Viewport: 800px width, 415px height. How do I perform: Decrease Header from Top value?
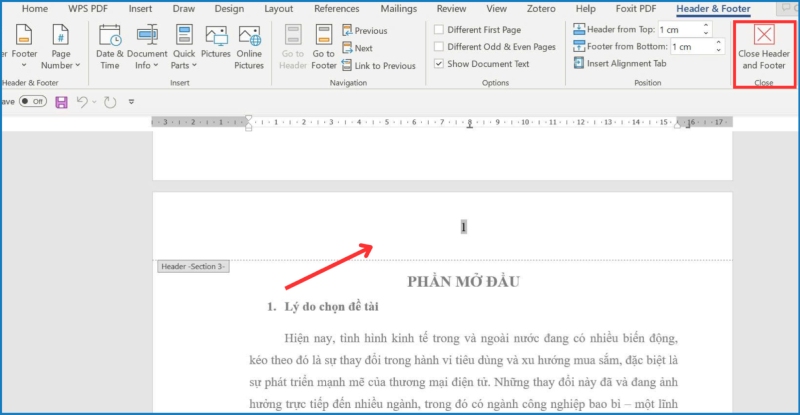[706, 33]
